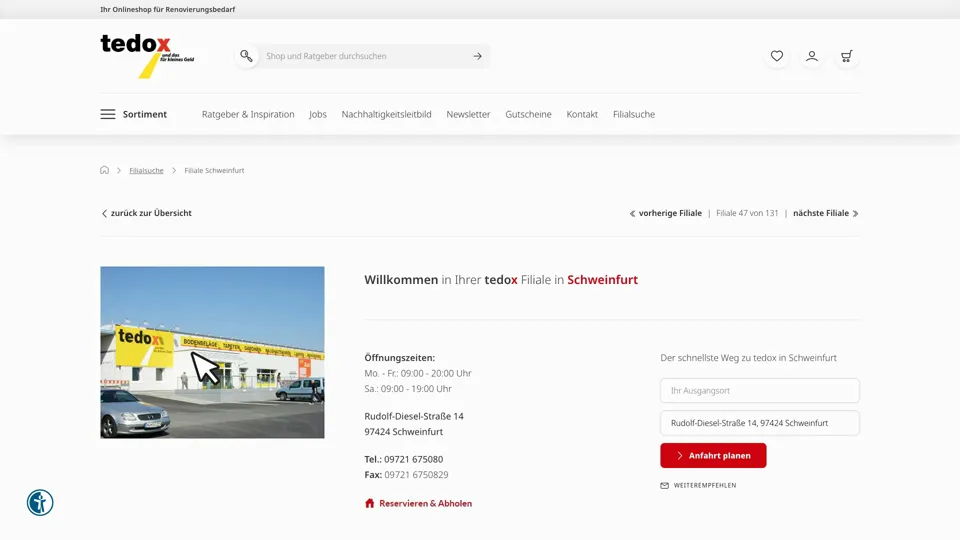Open the Newsletter page
960x540 pixels.
(468, 114)
